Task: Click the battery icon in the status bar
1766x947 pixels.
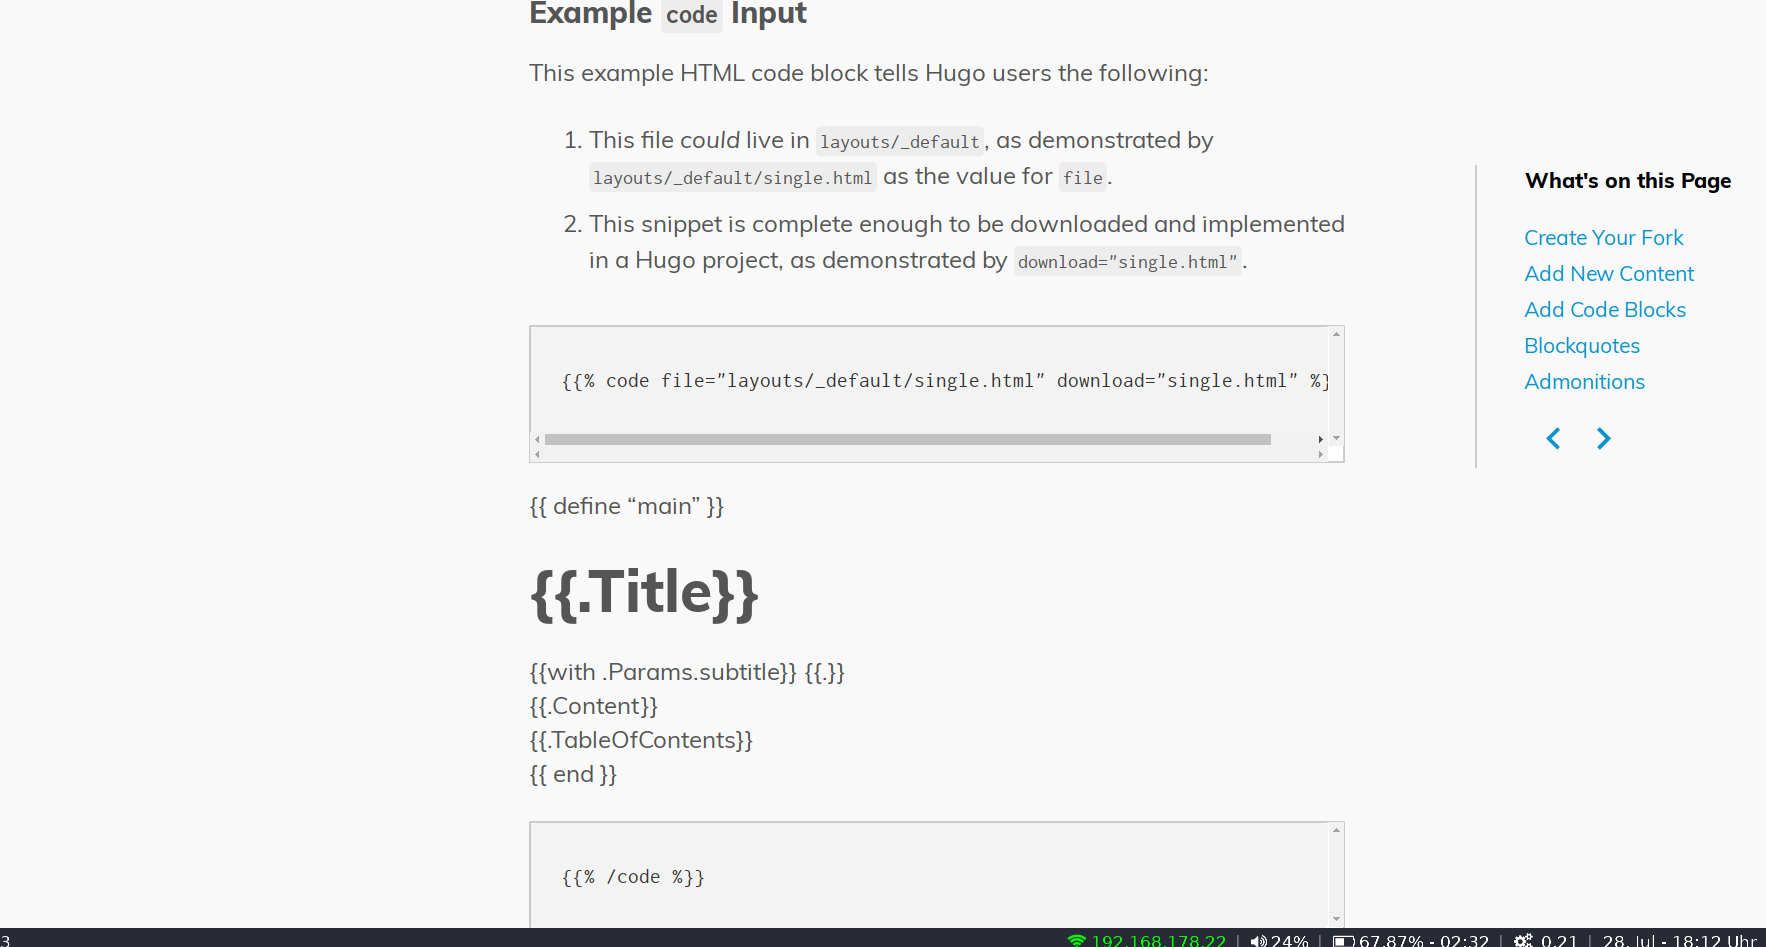Action: [1343, 940]
